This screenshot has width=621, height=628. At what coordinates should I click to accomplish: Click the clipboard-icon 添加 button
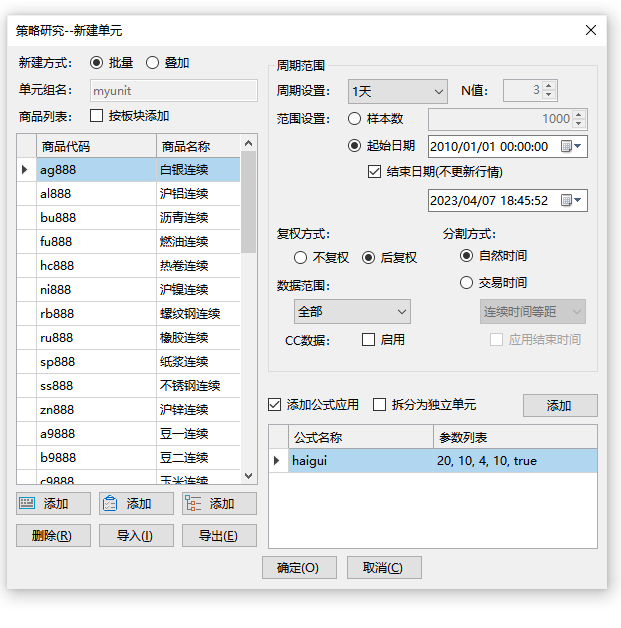pyautogui.click(x=136, y=504)
